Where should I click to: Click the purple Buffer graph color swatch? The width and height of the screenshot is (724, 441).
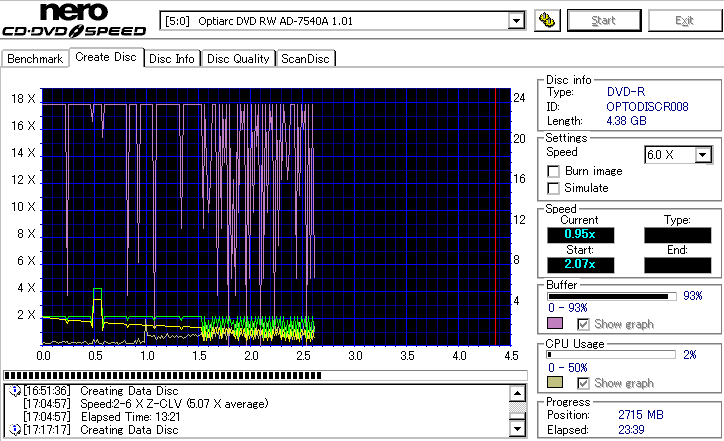[555, 323]
